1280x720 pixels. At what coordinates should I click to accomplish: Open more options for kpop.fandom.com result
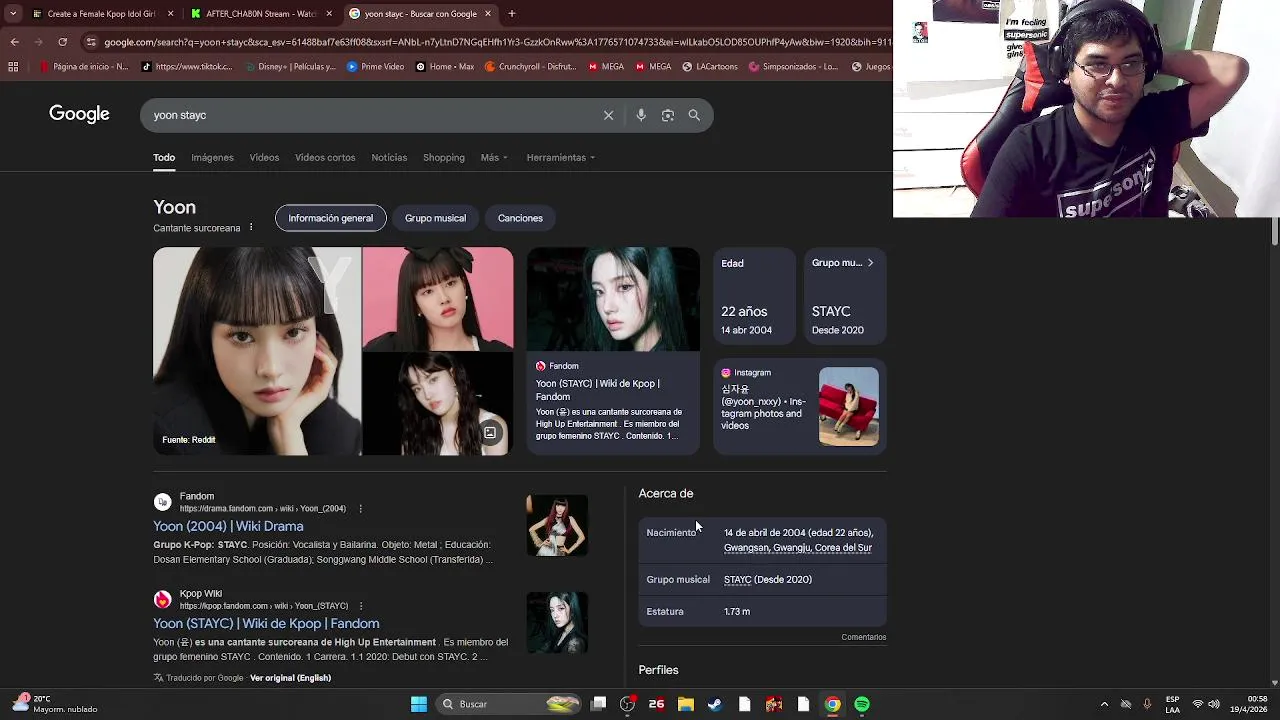point(361,606)
